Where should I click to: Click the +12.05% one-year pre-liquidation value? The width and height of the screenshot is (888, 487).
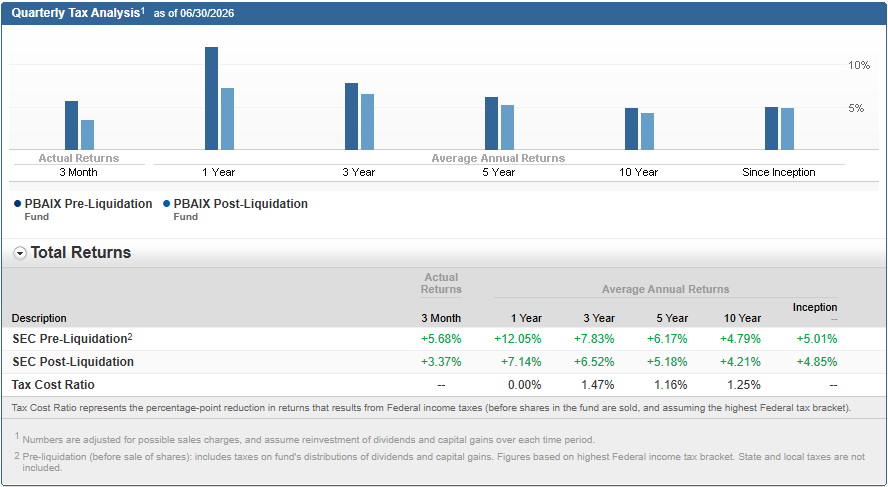coord(518,339)
